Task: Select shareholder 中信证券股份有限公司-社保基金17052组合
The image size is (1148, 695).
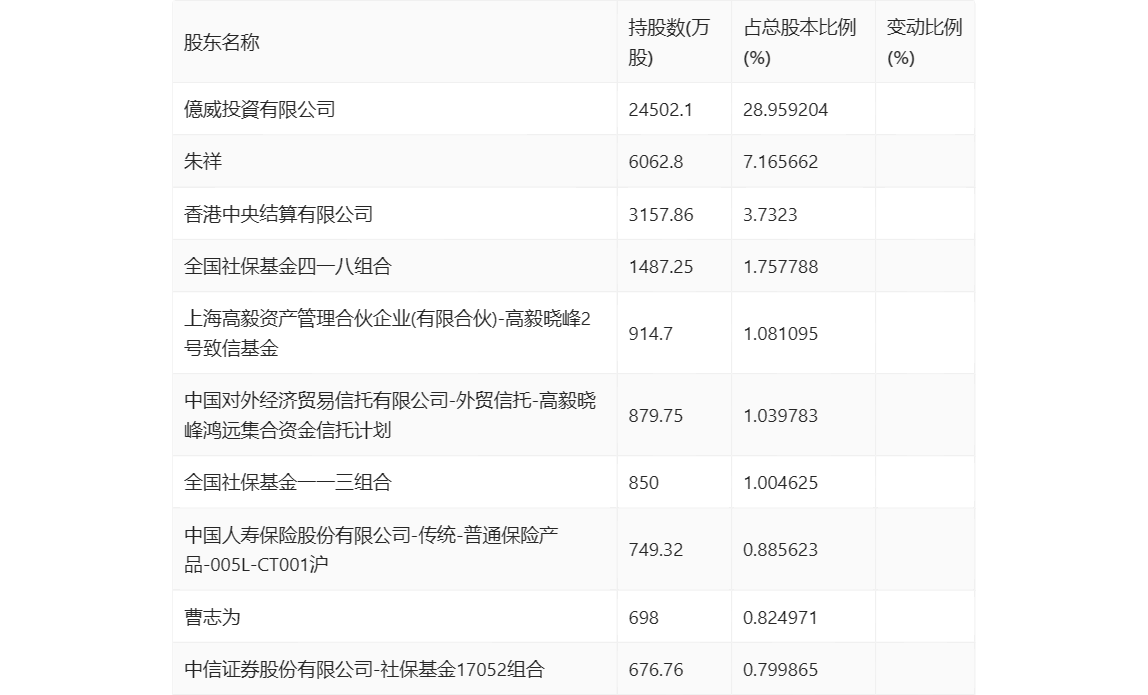Action: (365, 669)
